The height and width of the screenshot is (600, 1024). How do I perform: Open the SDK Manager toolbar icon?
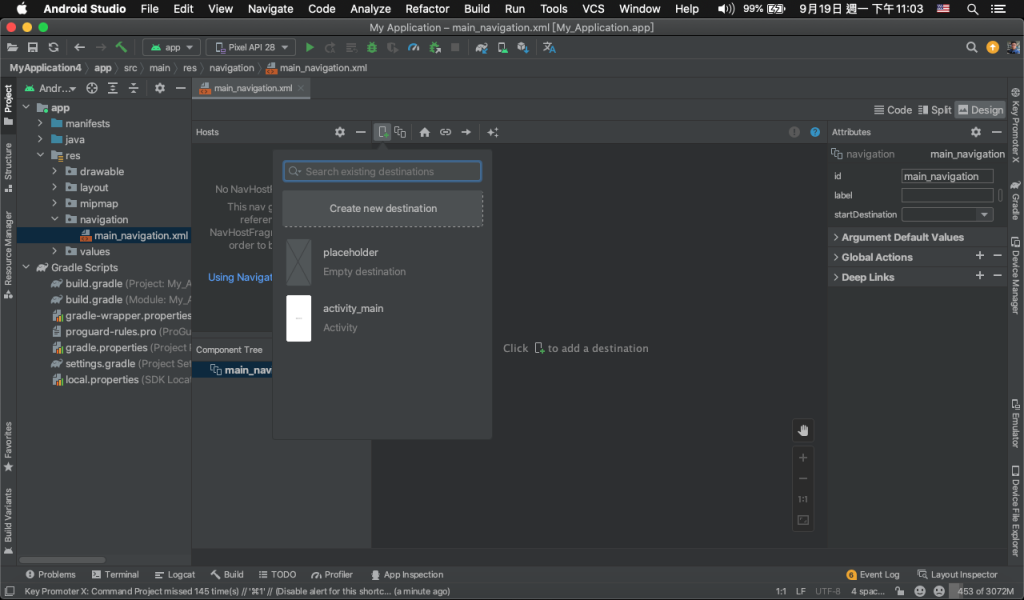[x=523, y=48]
